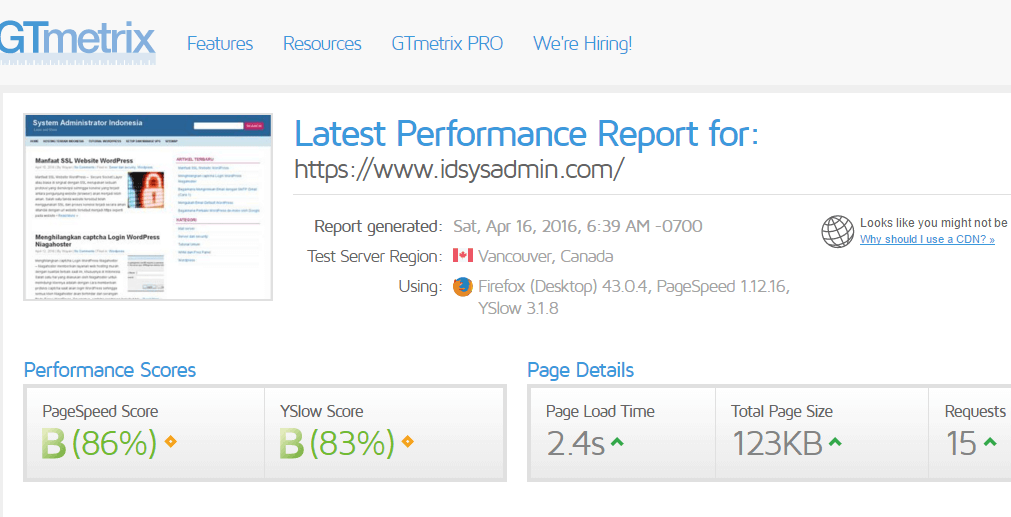Click the 'Total Page Size' label
This screenshot has width=1011, height=517.
(x=781, y=411)
